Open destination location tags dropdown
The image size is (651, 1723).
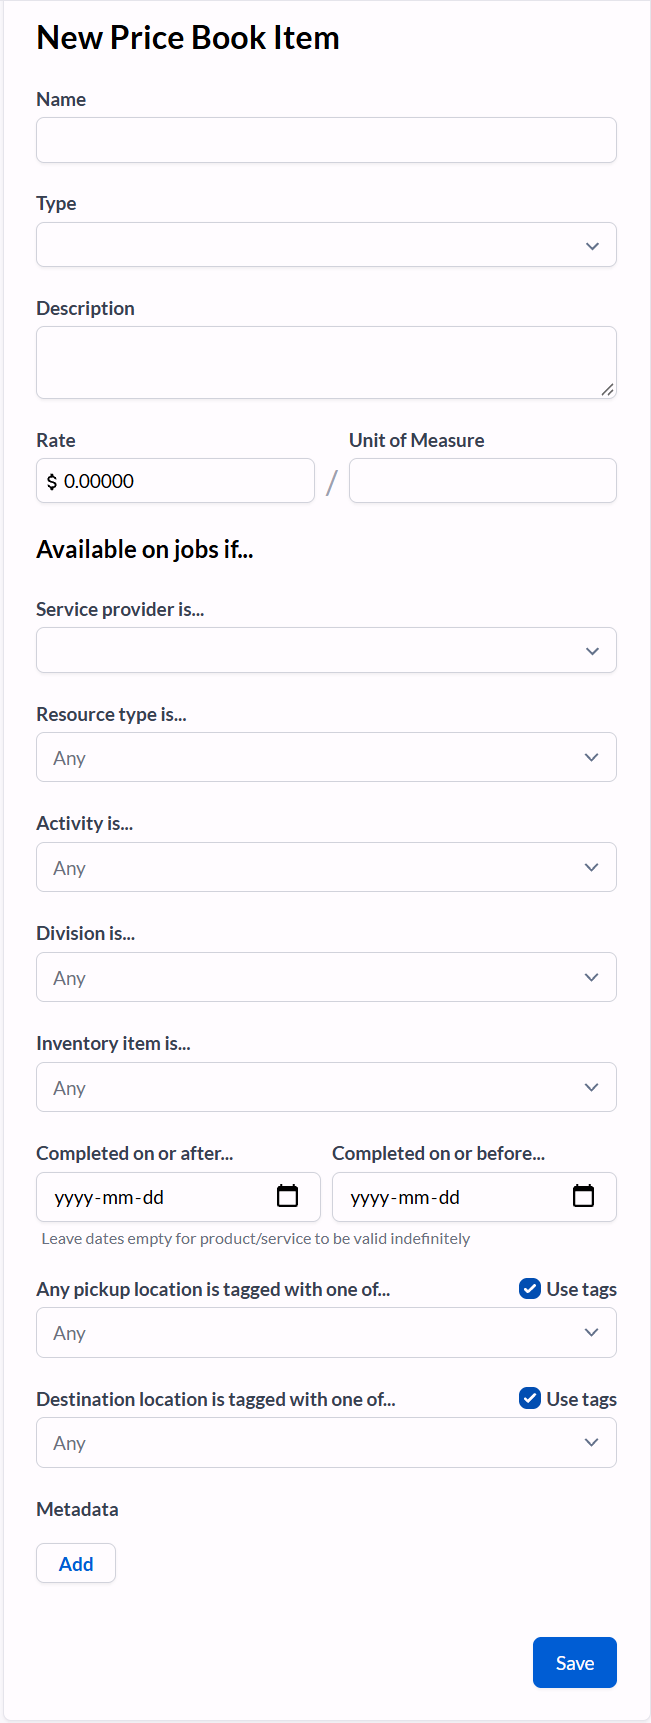pyautogui.click(x=326, y=1443)
